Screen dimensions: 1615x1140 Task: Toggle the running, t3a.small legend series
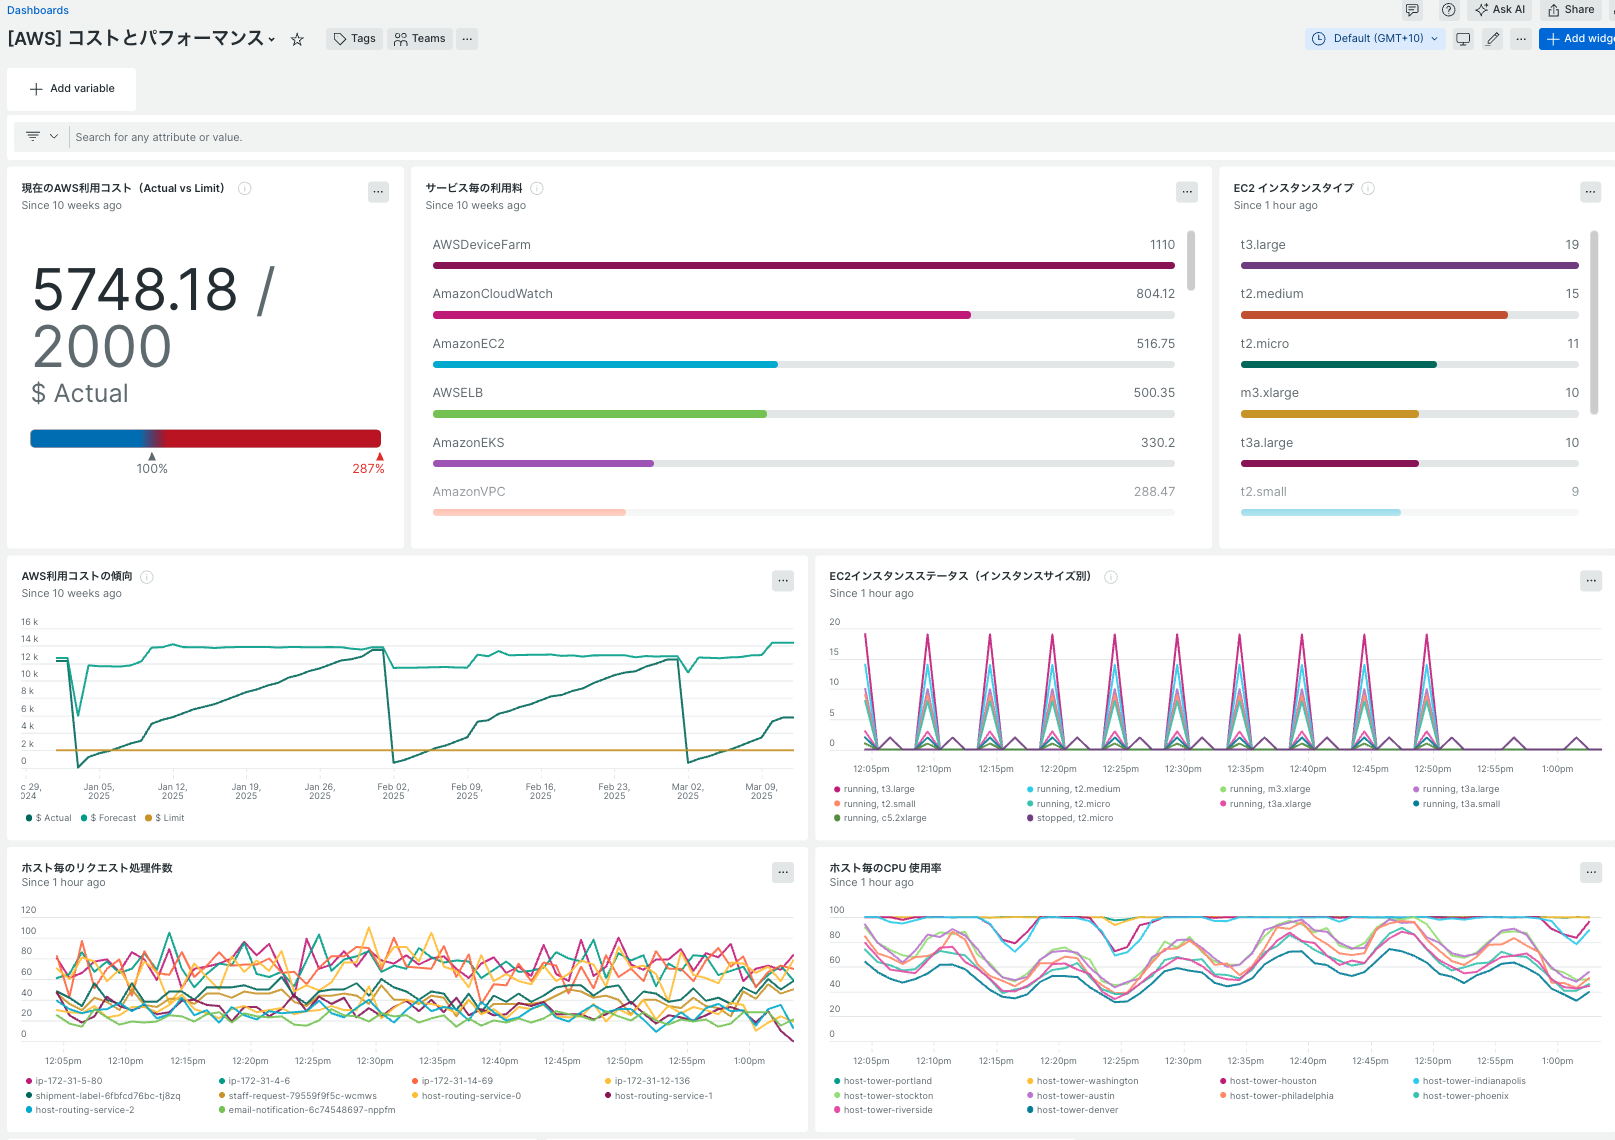[x=1456, y=804]
